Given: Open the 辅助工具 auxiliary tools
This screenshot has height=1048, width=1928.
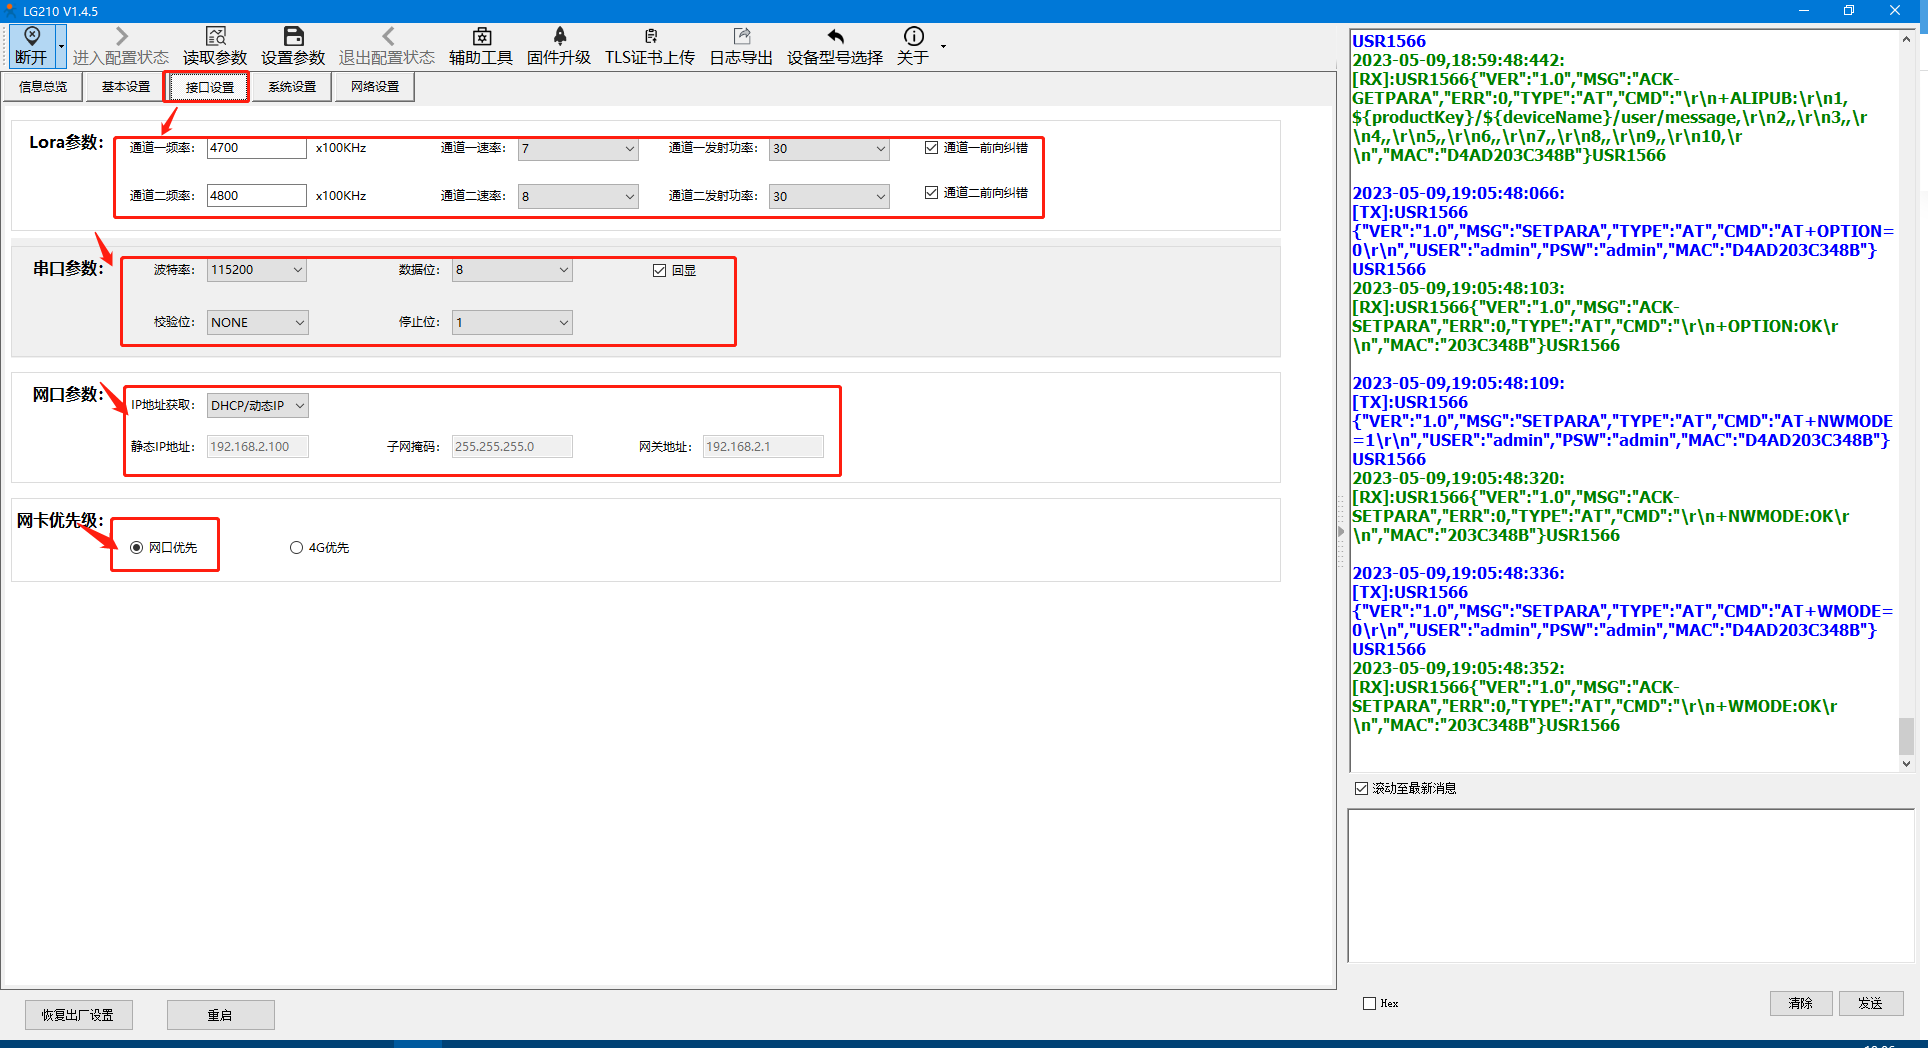Looking at the screenshot, I should point(481,38).
